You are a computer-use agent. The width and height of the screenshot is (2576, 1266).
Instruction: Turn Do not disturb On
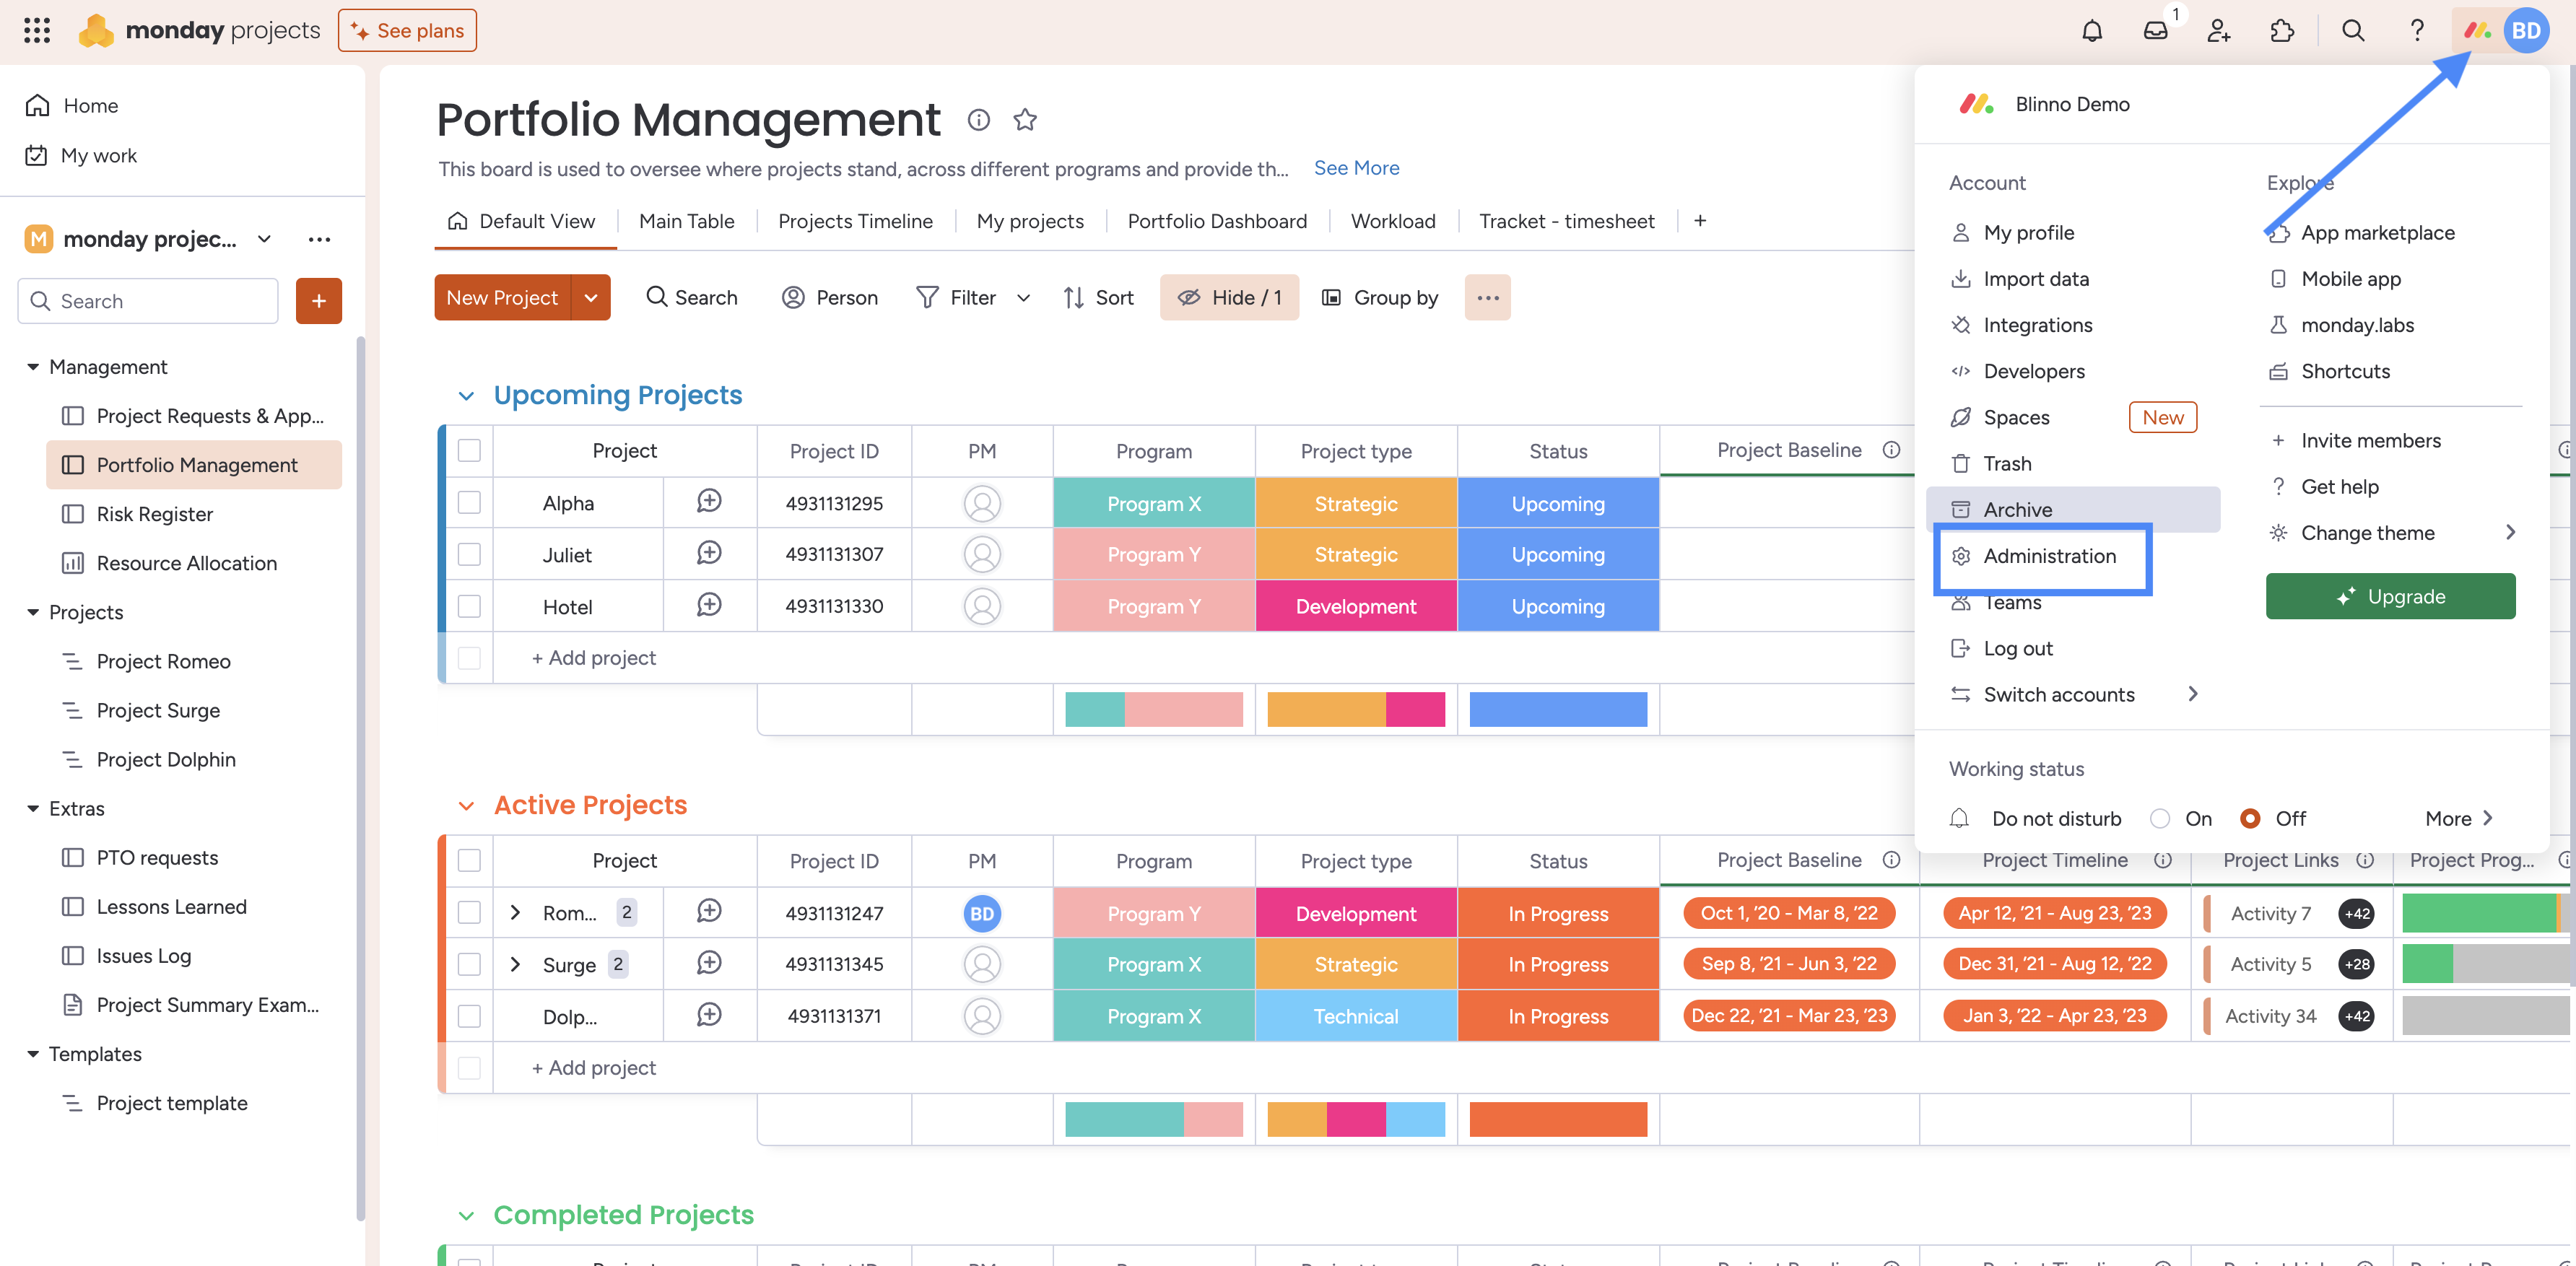2160,818
